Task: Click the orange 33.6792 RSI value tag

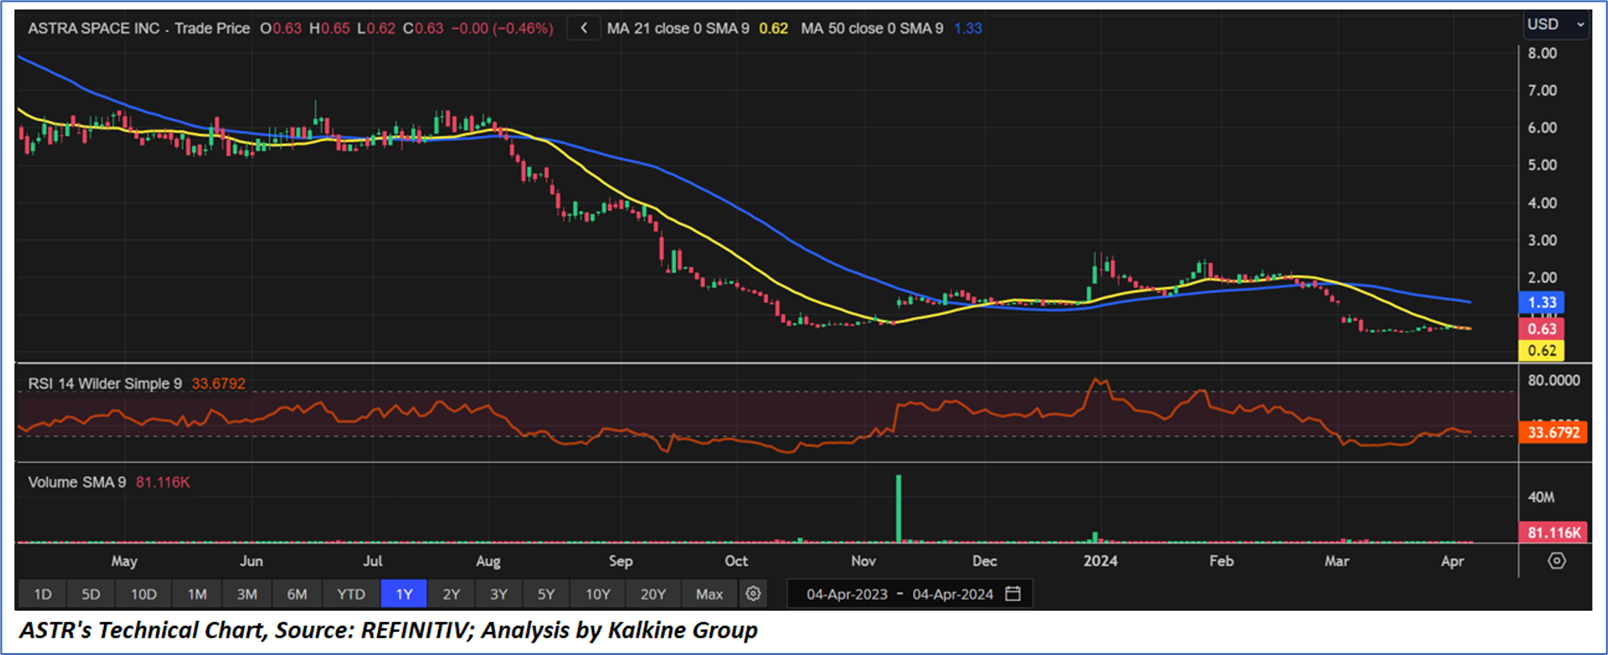Action: [x=1553, y=432]
